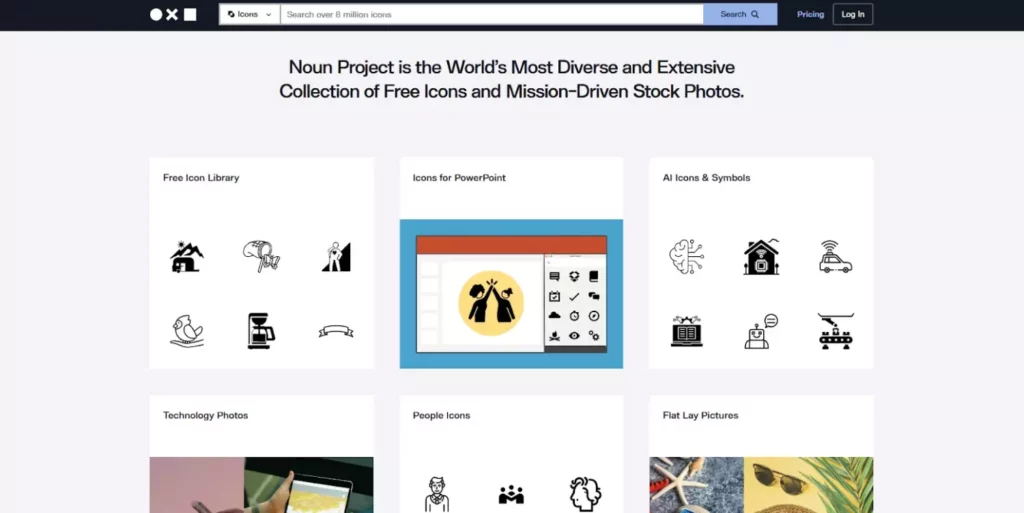Select the head profile icon
This screenshot has height=513, width=1024.
click(585, 494)
